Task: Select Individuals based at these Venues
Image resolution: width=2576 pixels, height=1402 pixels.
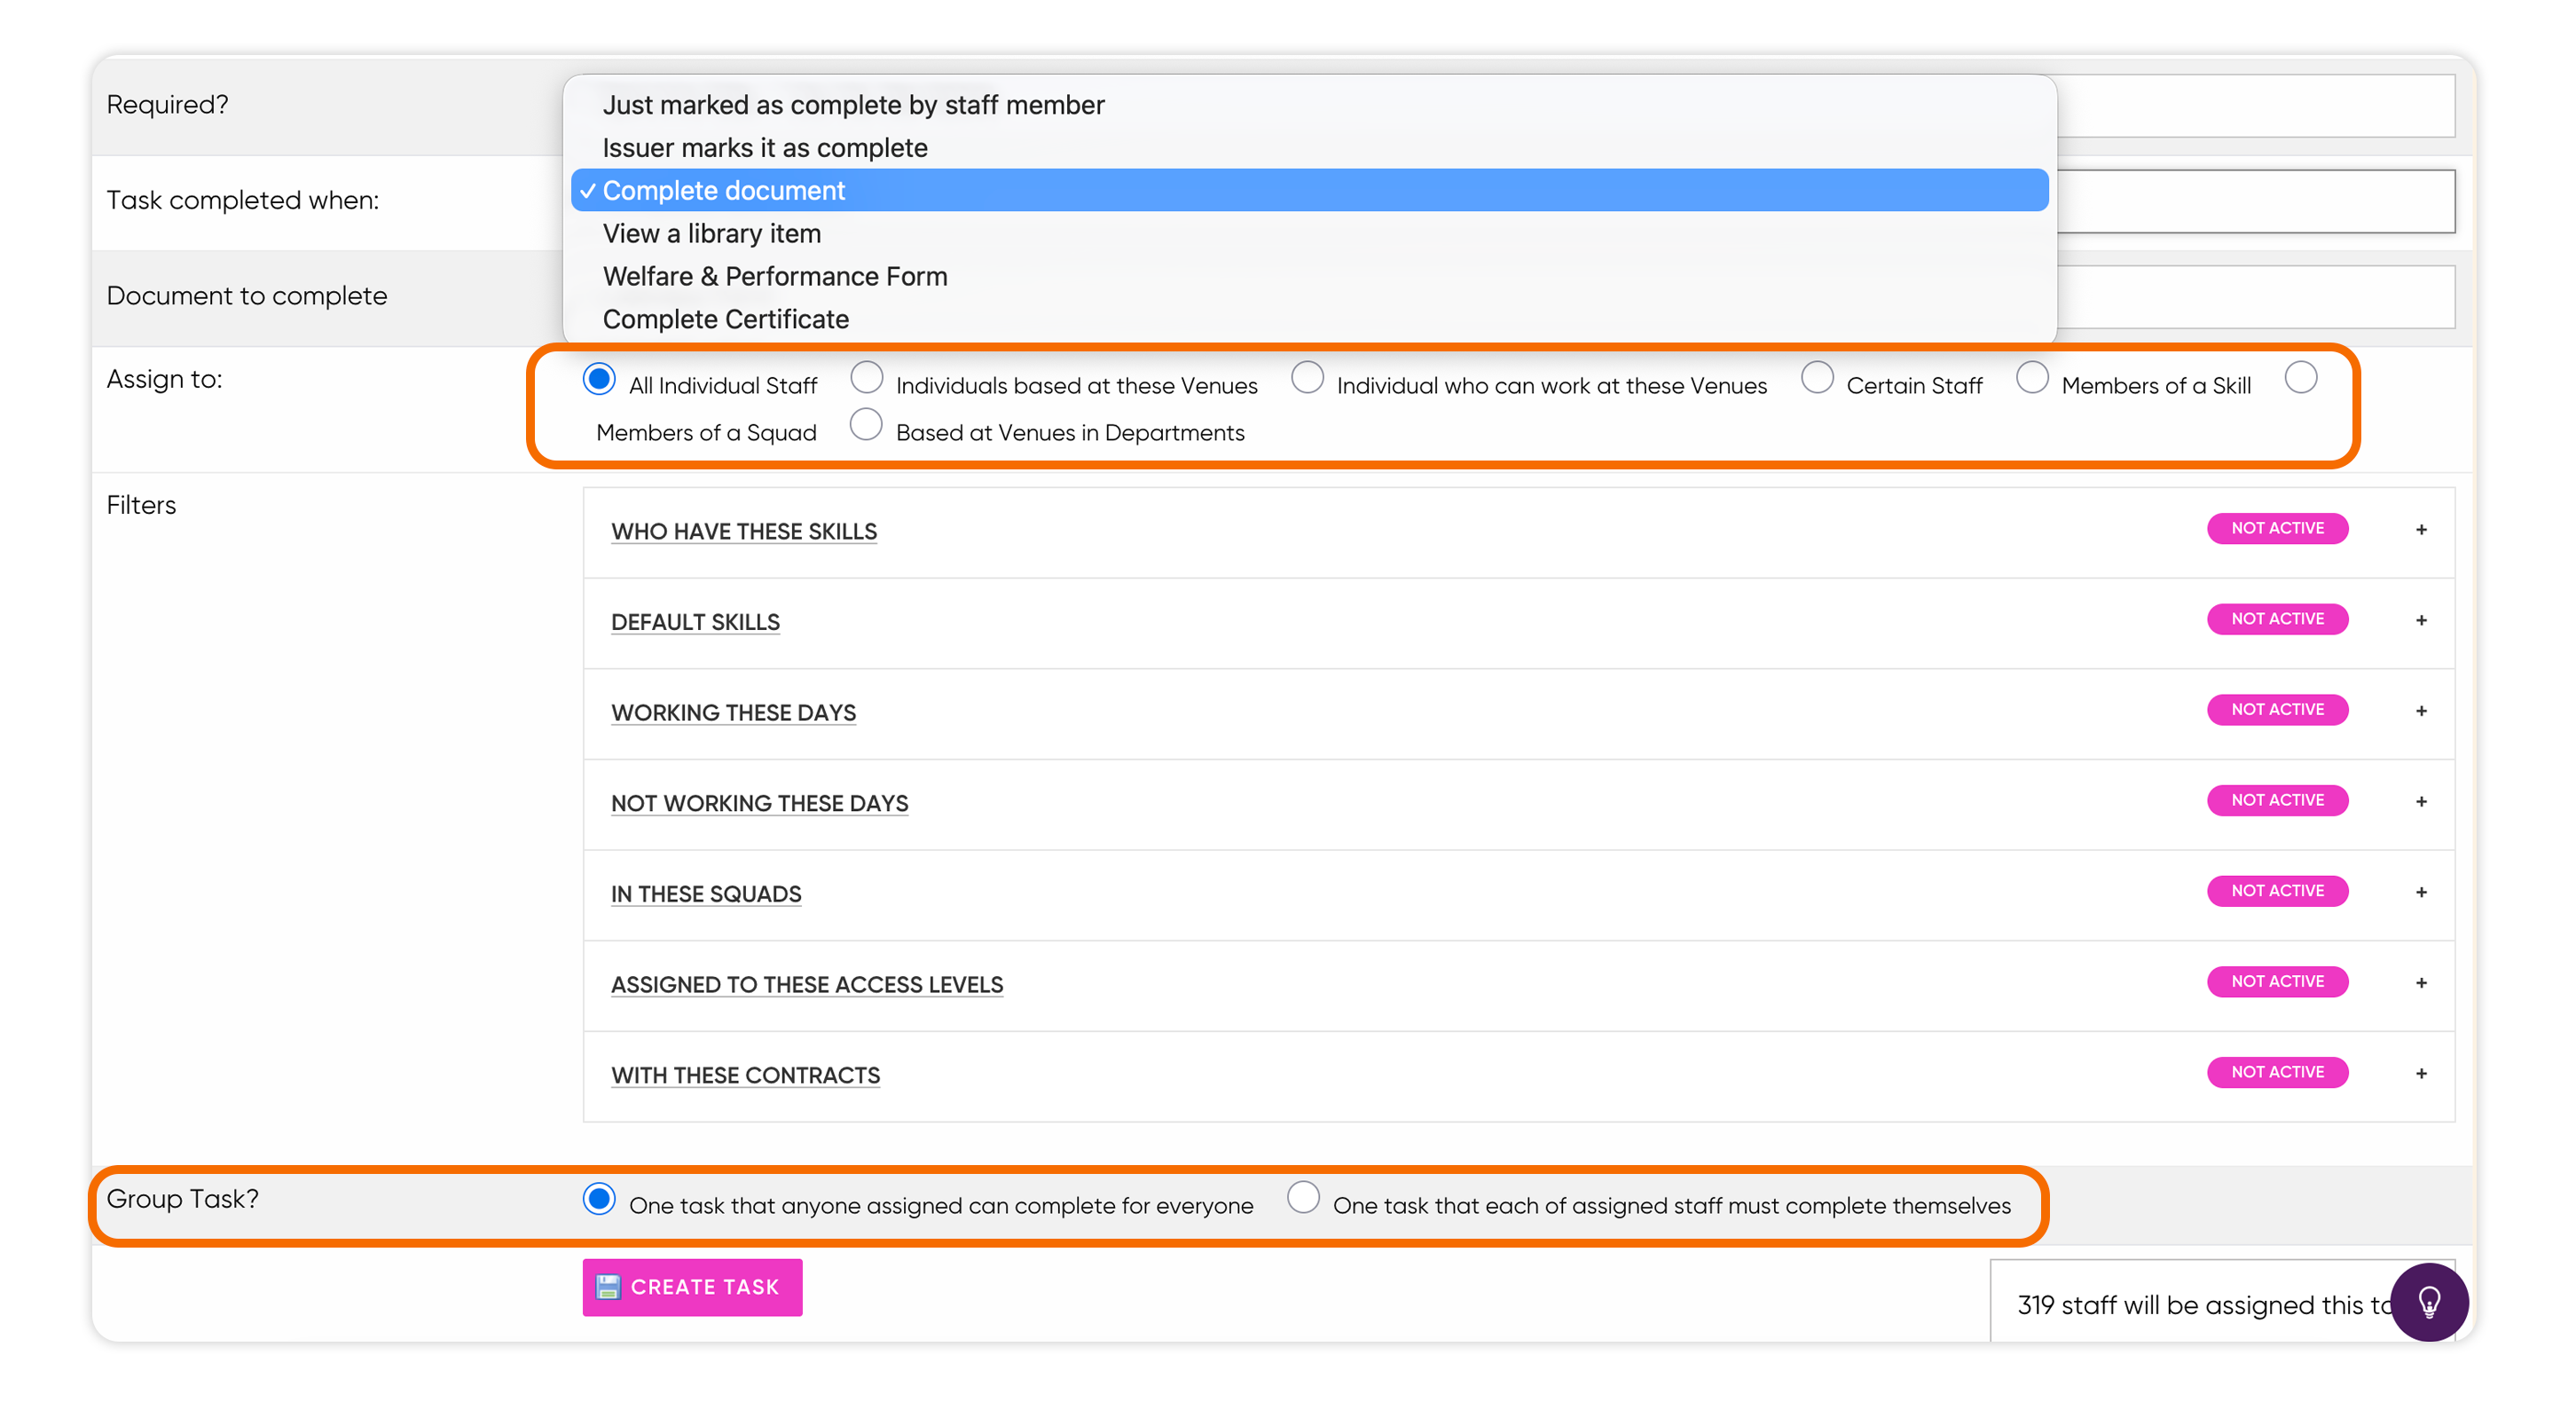Action: point(866,378)
